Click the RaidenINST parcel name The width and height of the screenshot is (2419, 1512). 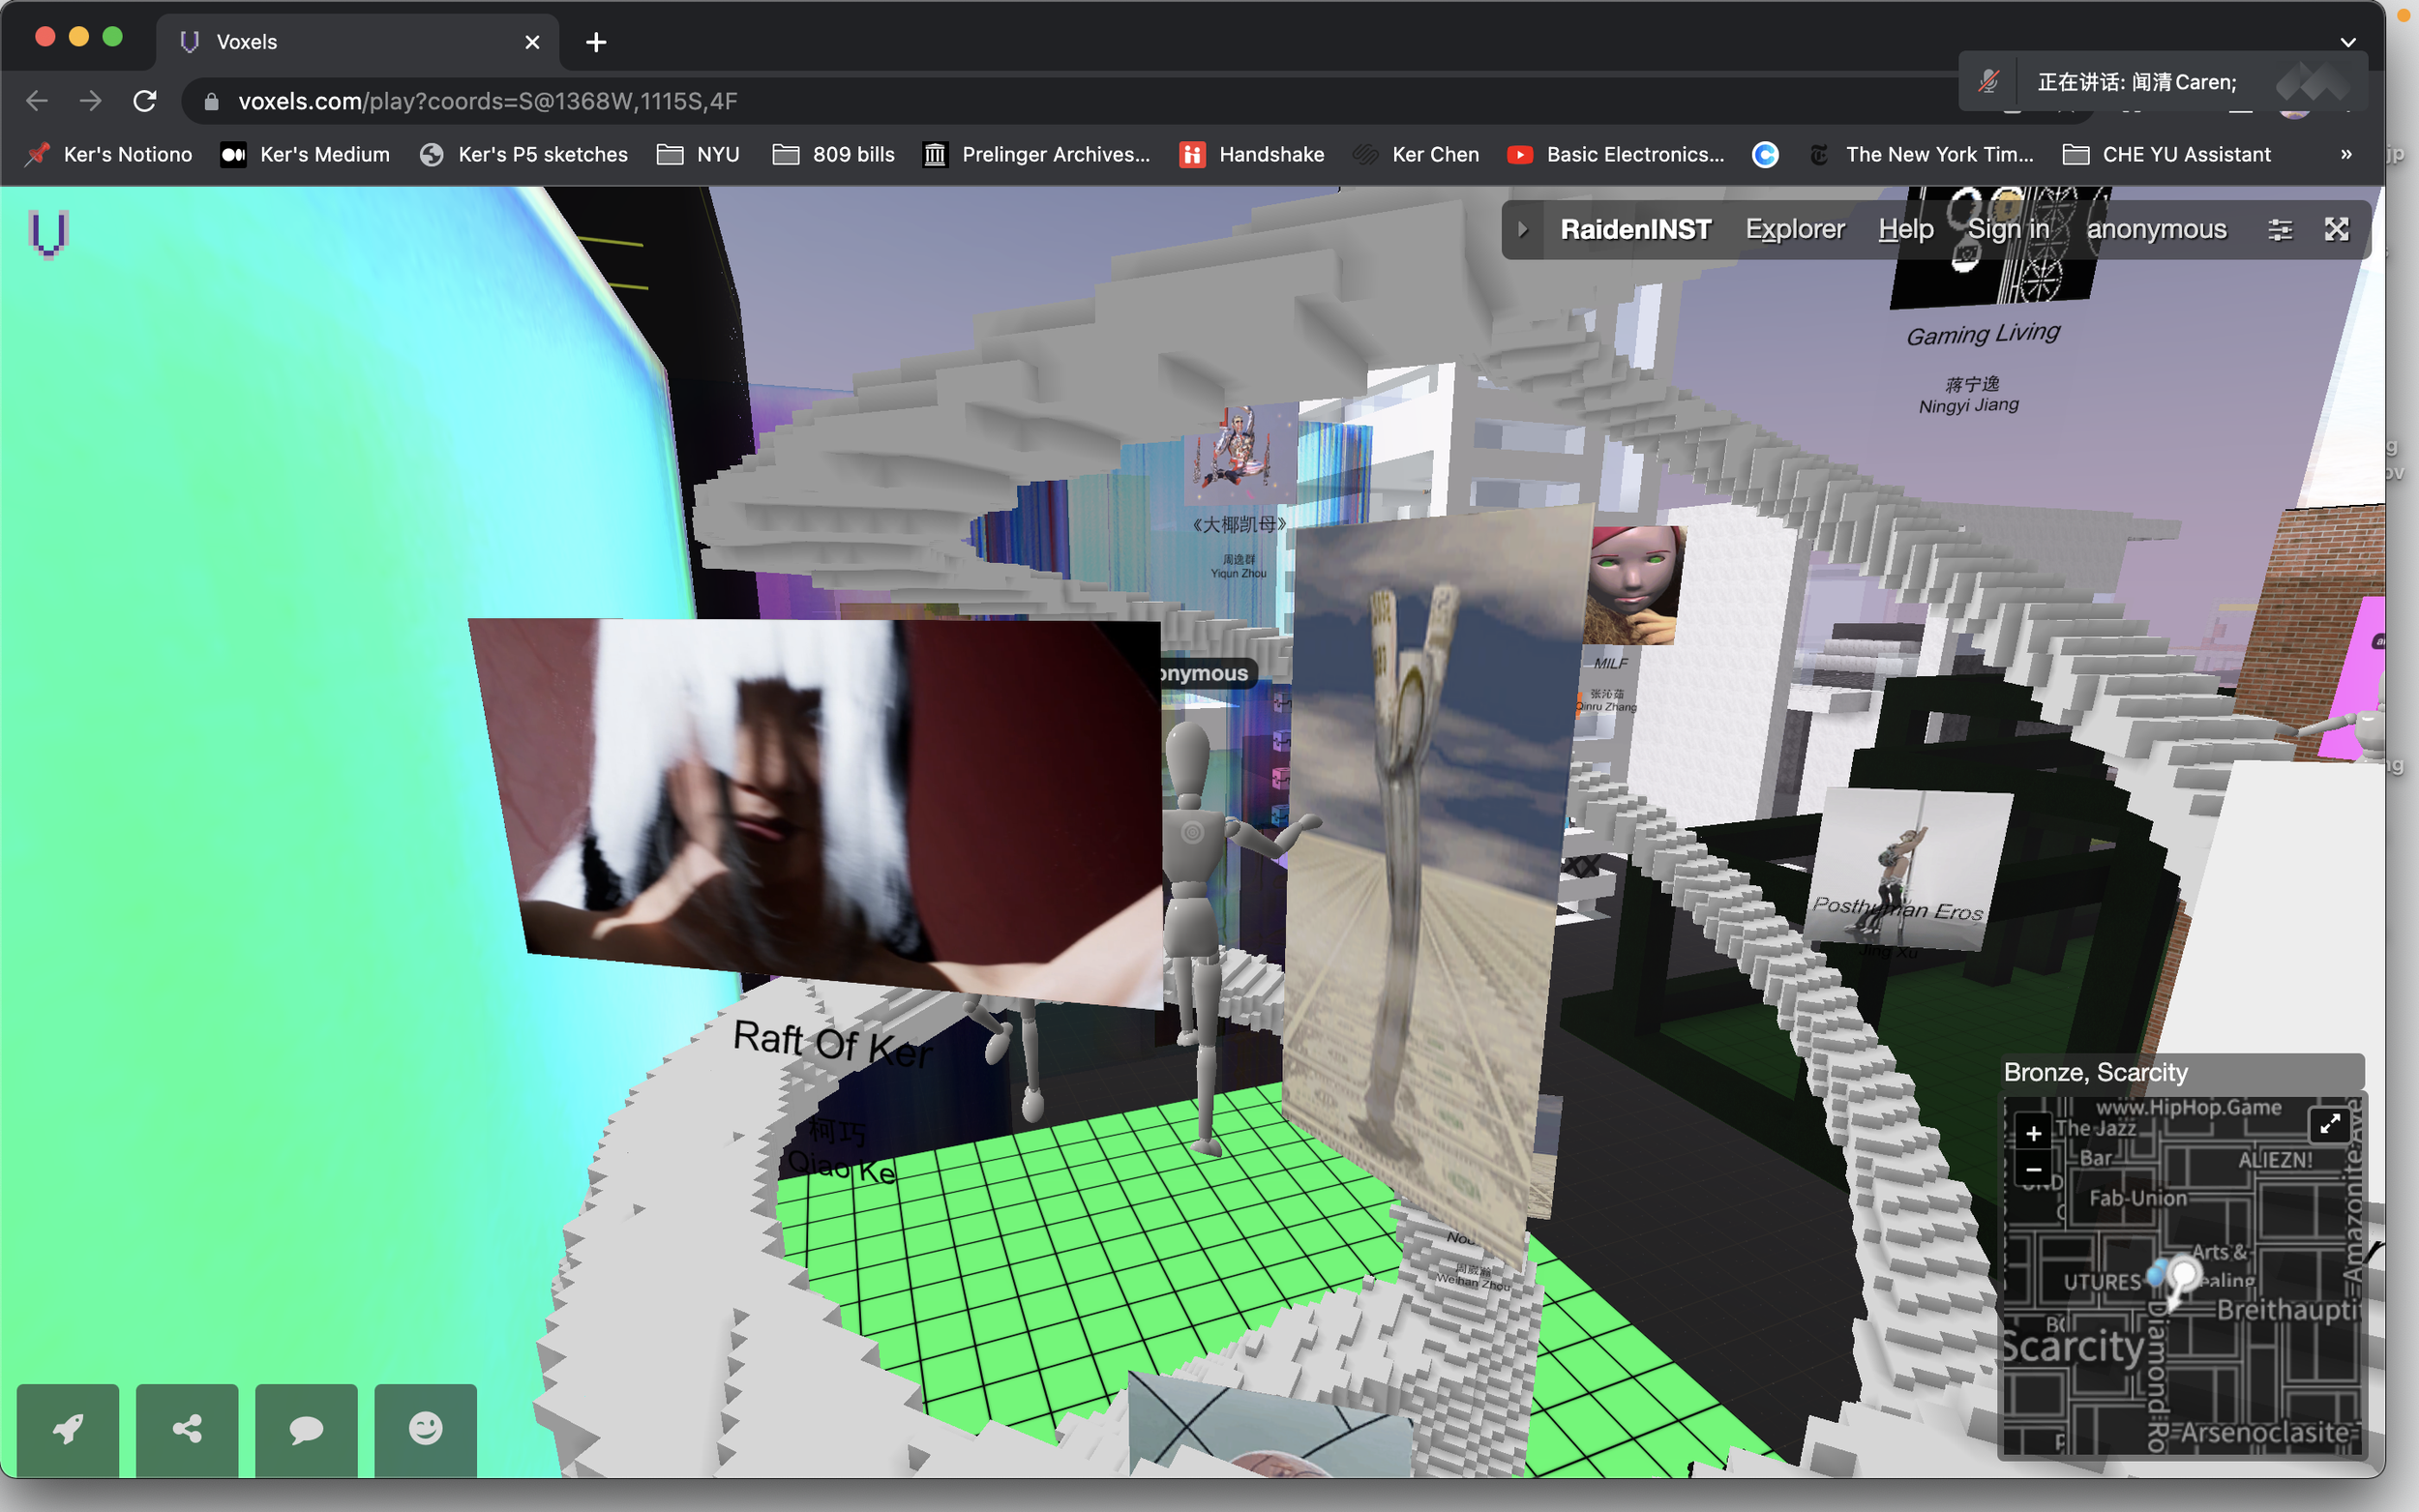[1636, 230]
